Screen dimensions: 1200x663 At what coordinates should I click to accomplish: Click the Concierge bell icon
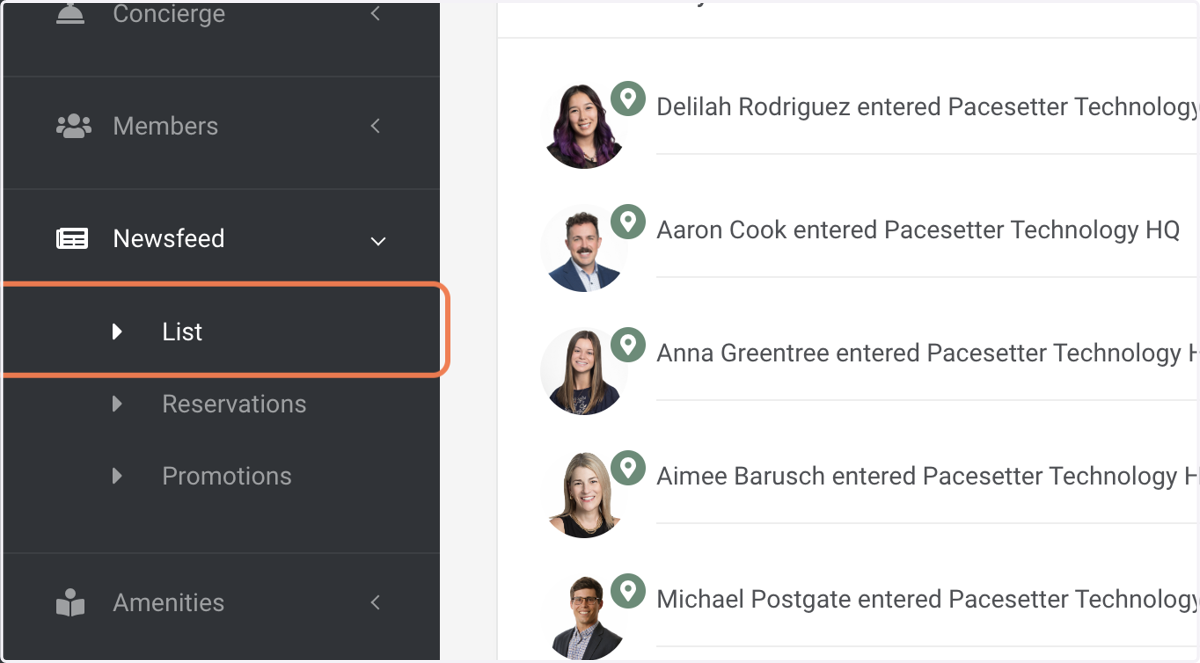70,12
